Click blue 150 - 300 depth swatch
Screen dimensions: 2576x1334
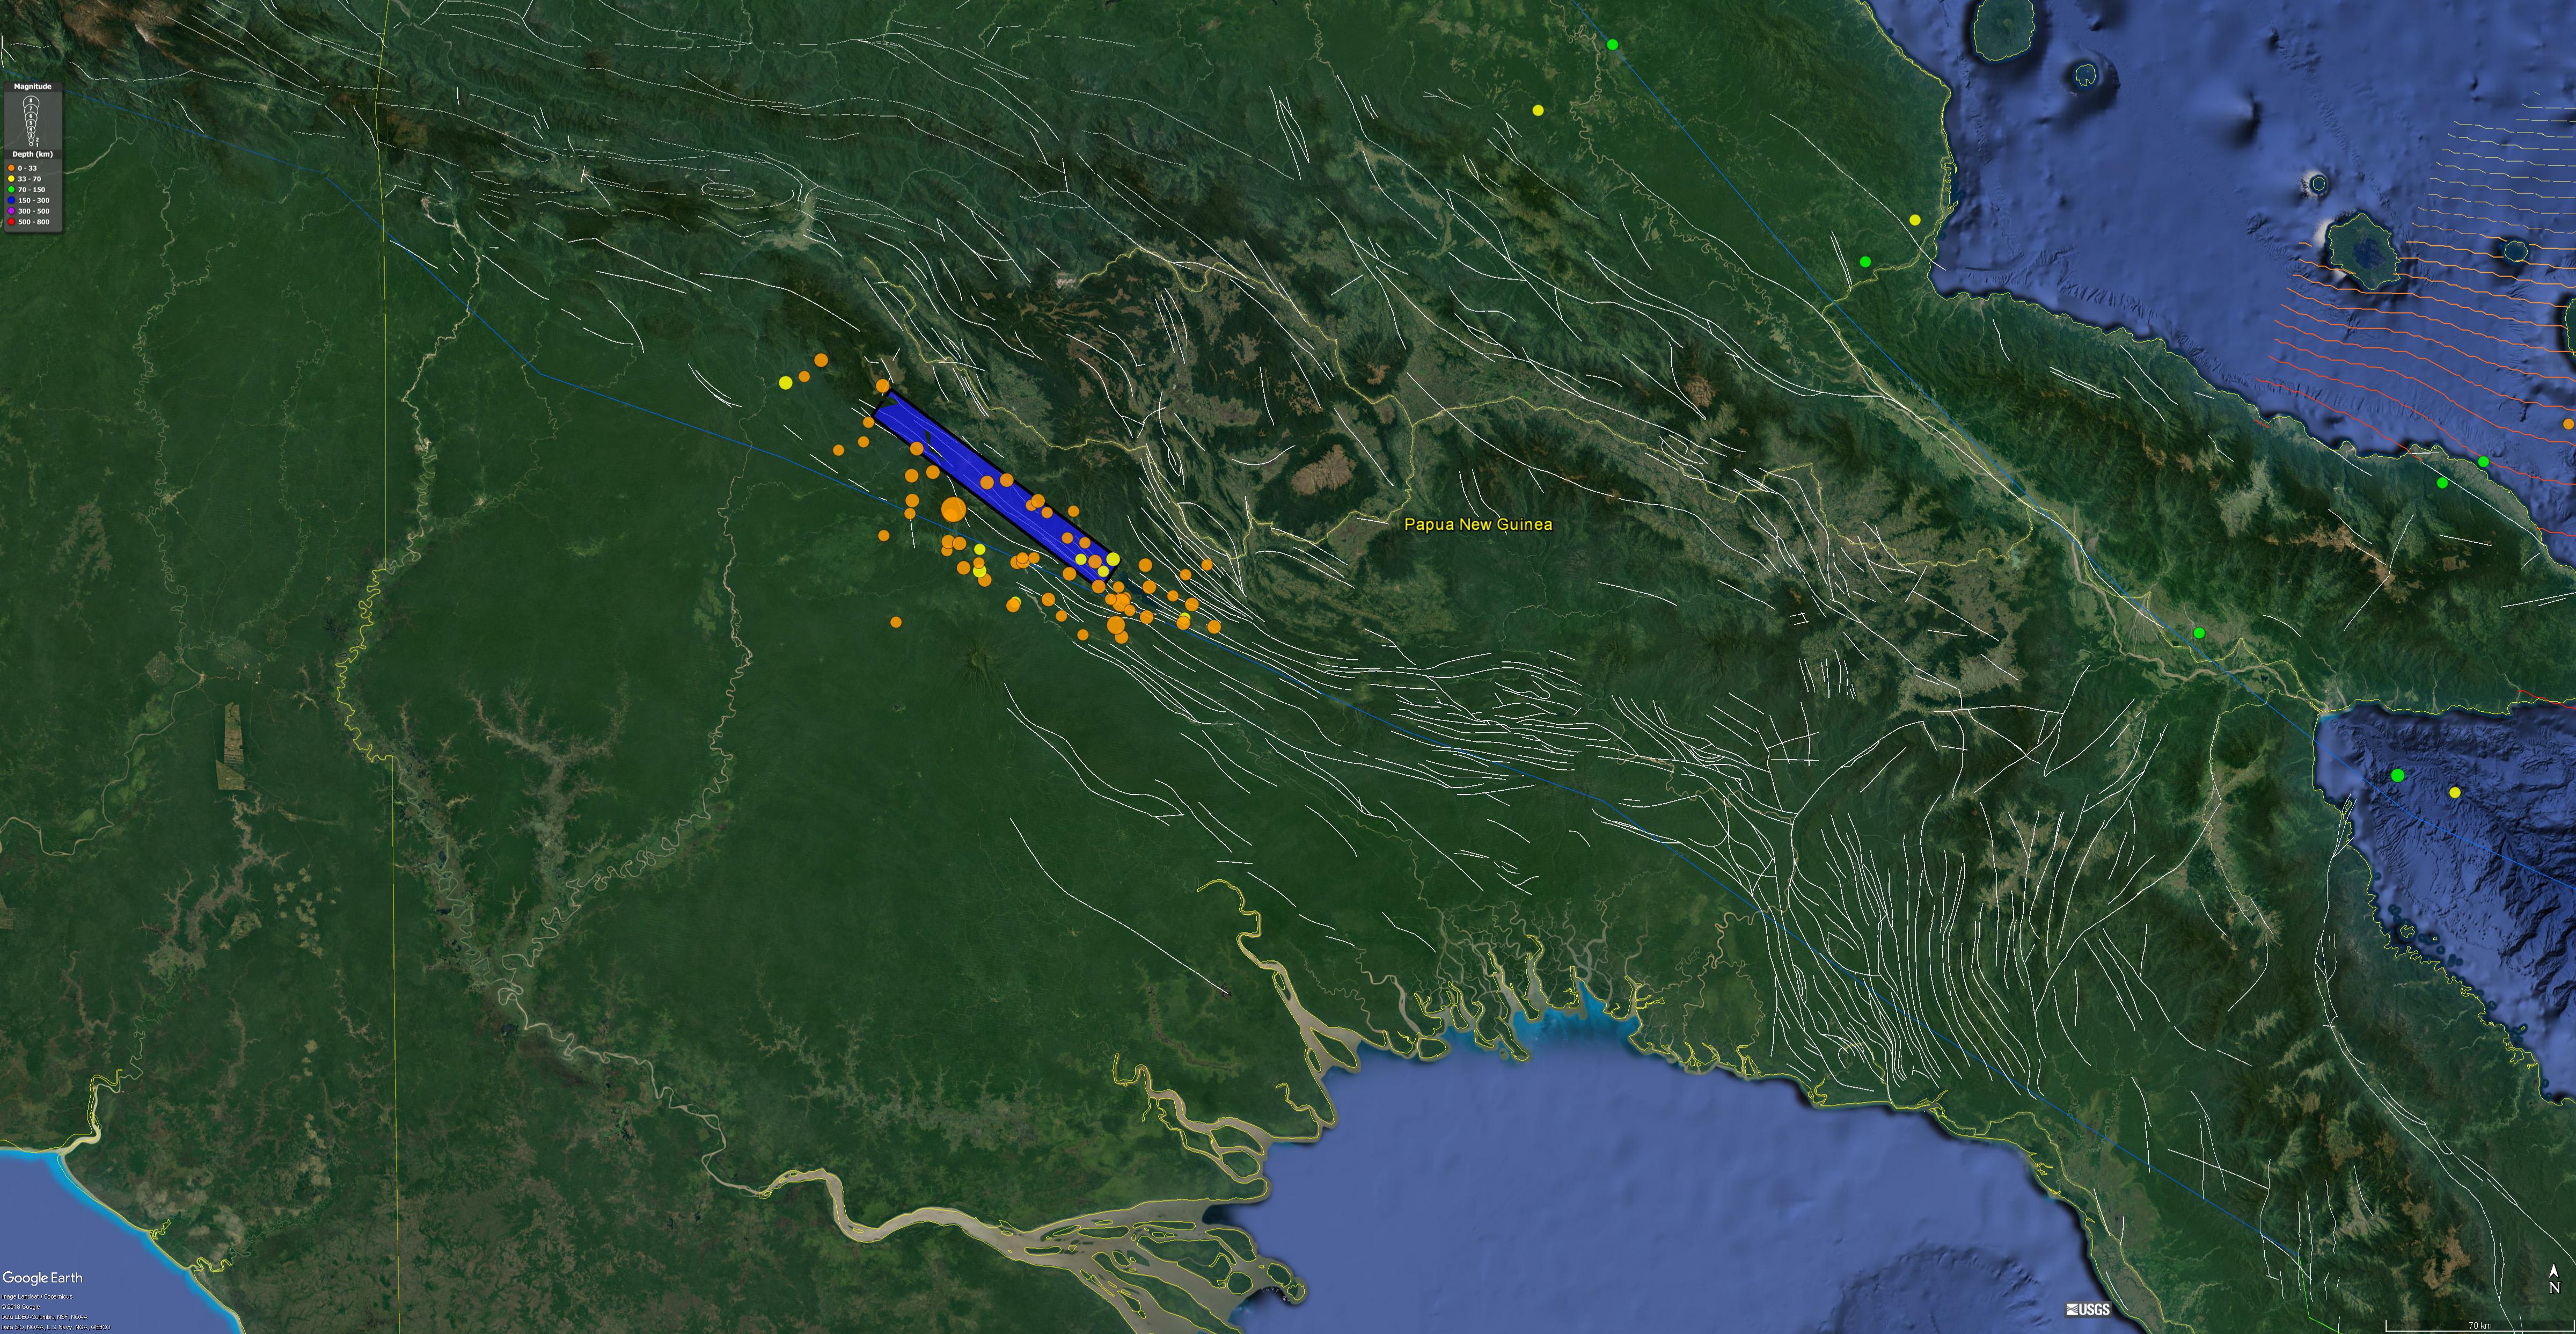pos(11,200)
